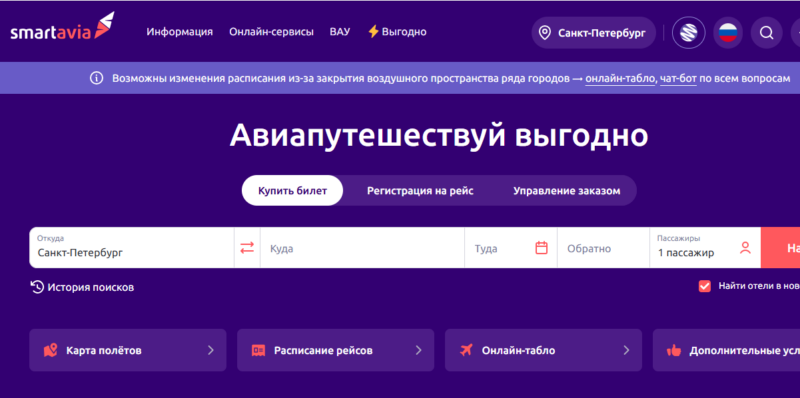Click the history clock icon
The image size is (800, 398).
coord(37,287)
